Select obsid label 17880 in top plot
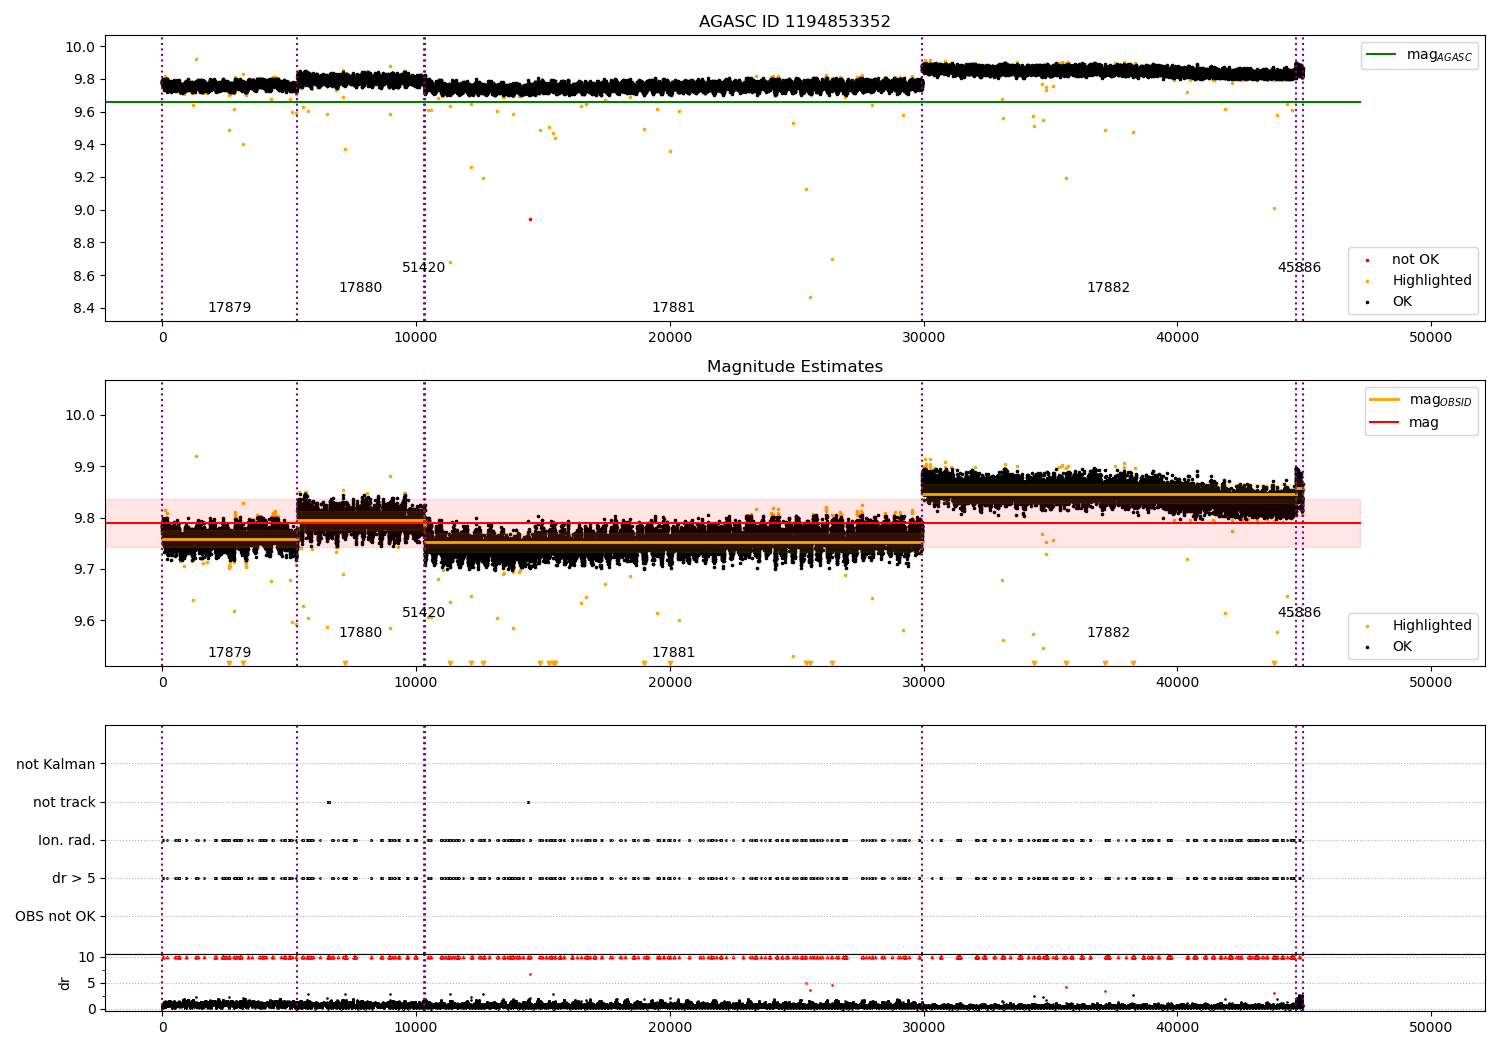The height and width of the screenshot is (1050, 1500). [360, 288]
